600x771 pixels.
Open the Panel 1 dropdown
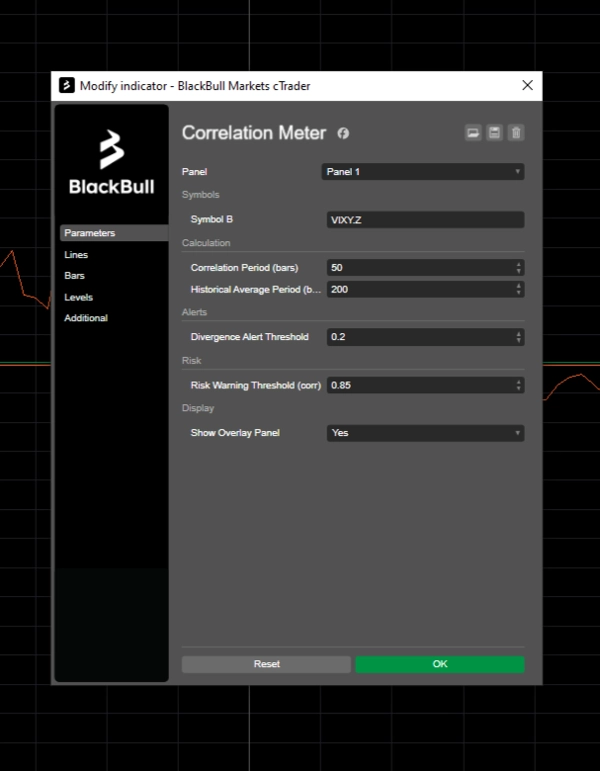click(423, 172)
